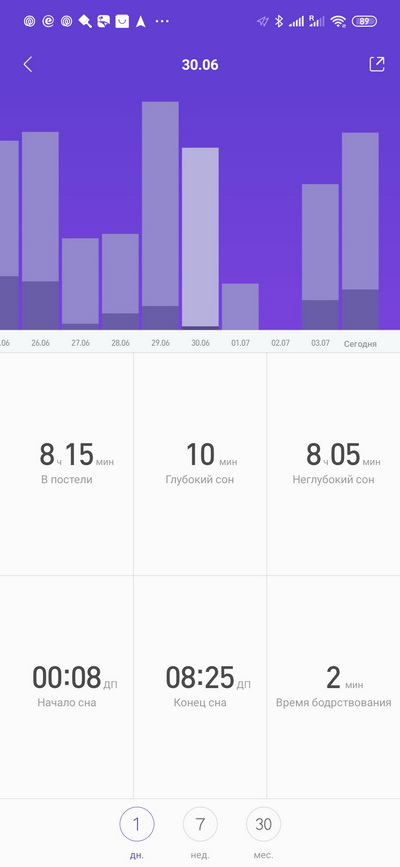Viewport: 400px width, 867px height.
Task: Open the share export icon
Action: tap(377, 64)
